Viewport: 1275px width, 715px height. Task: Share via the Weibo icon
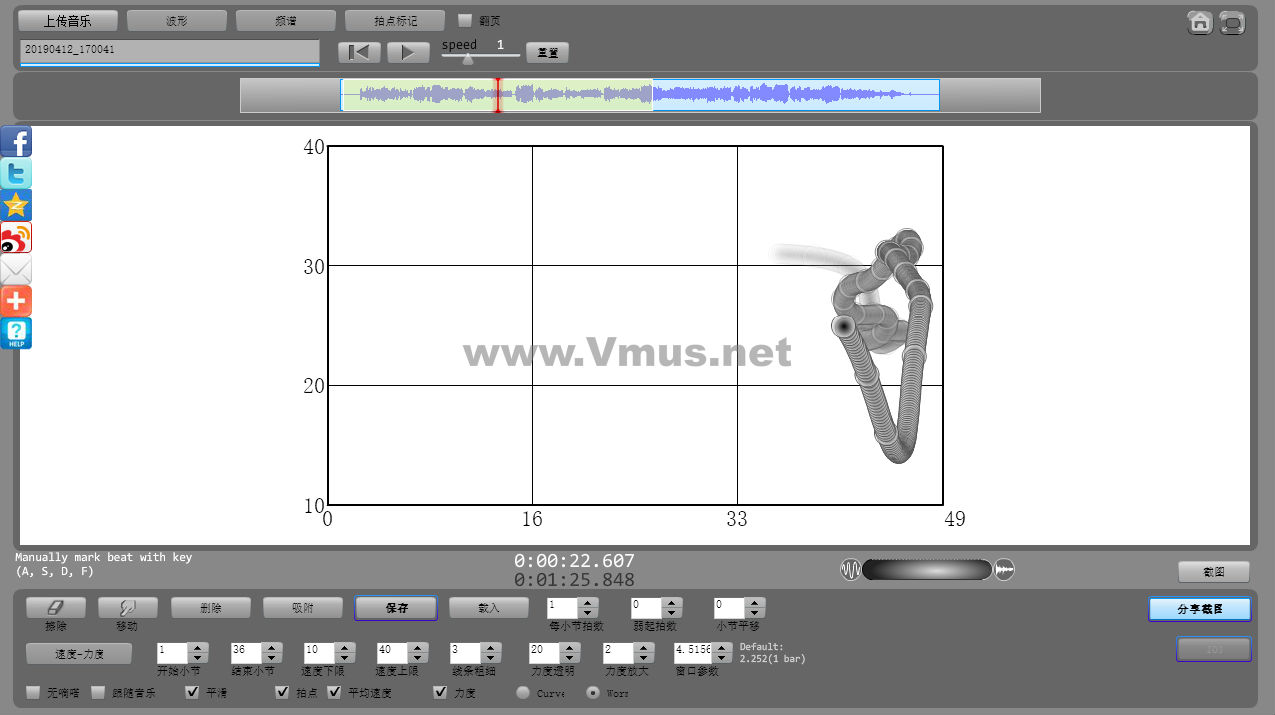pos(16,238)
